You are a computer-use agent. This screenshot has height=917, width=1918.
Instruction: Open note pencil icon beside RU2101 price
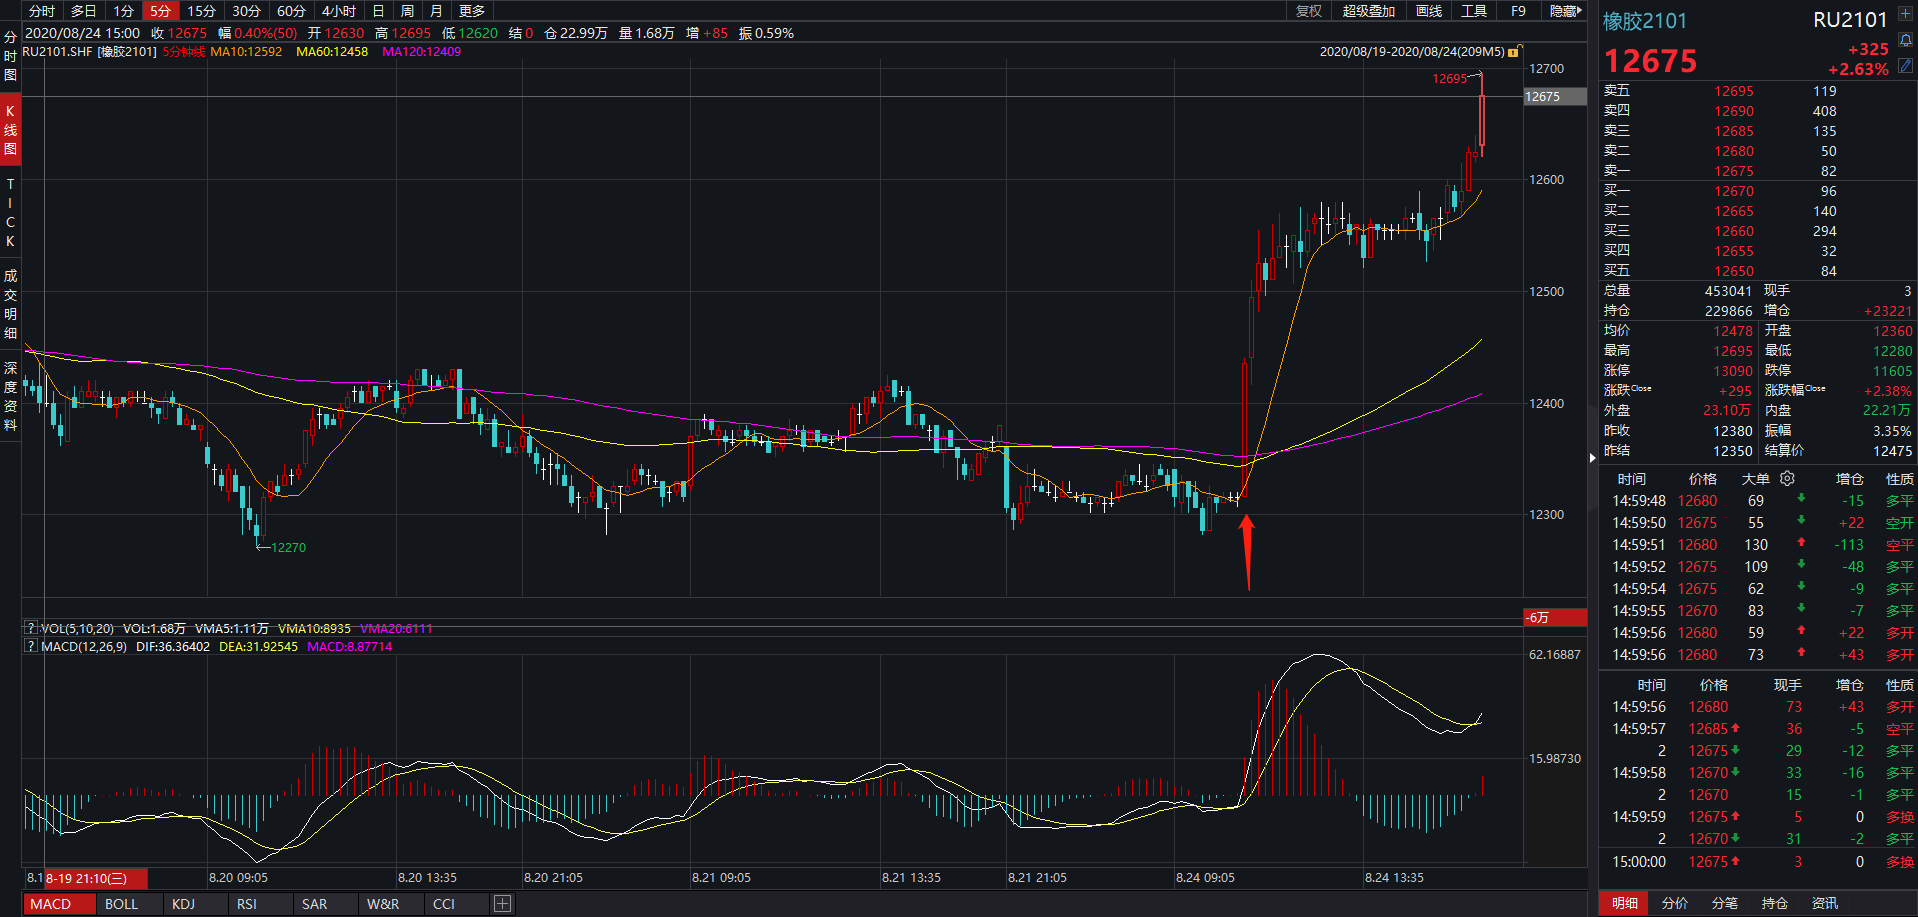pyautogui.click(x=1905, y=65)
